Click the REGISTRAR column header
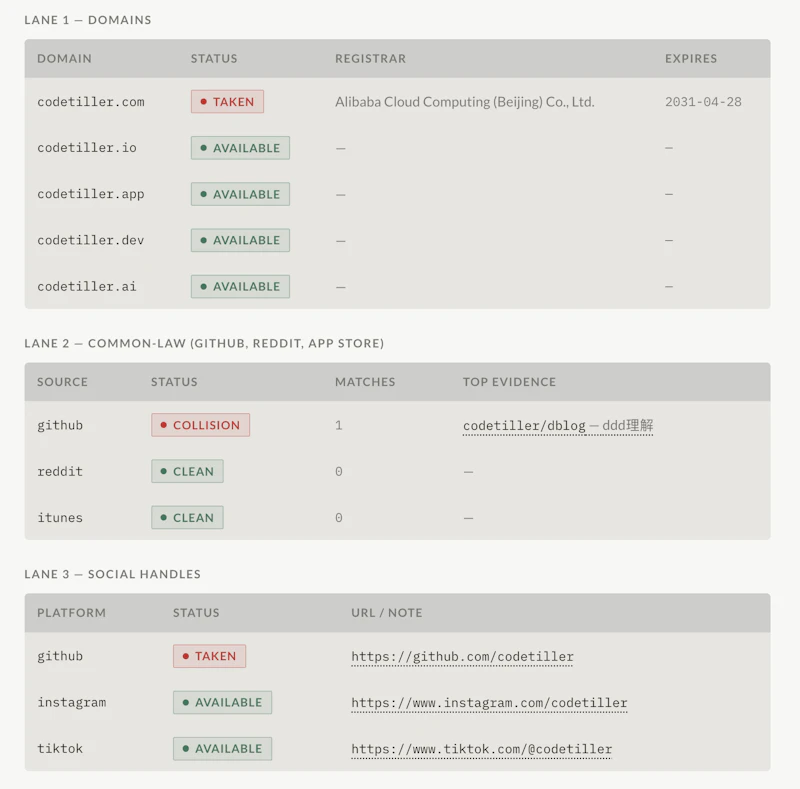 [x=370, y=59]
